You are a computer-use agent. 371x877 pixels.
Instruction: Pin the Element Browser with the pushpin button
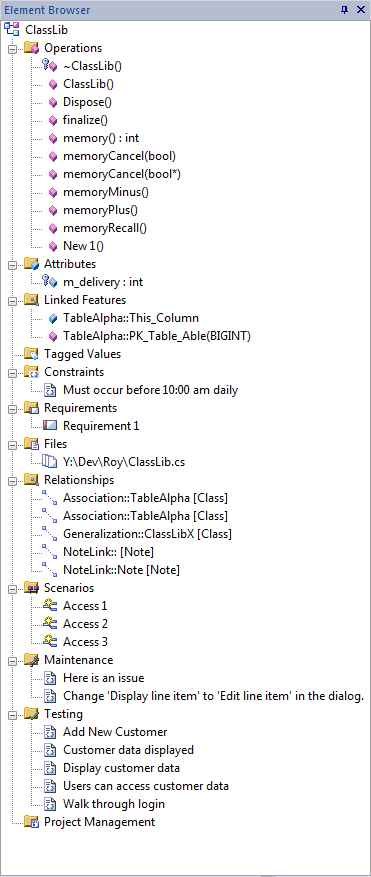pos(345,10)
